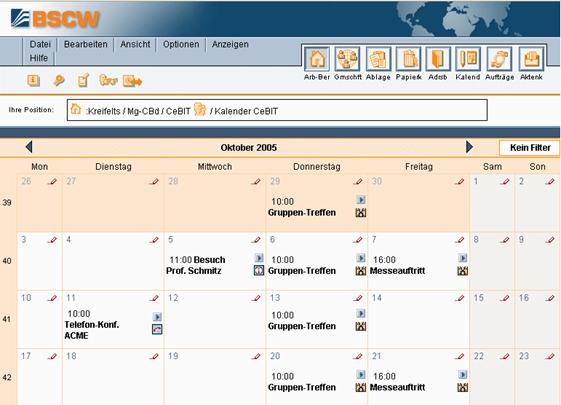Expand action arrow of Besuch Prof. Schmitz
561x405 pixels.
click(x=259, y=258)
